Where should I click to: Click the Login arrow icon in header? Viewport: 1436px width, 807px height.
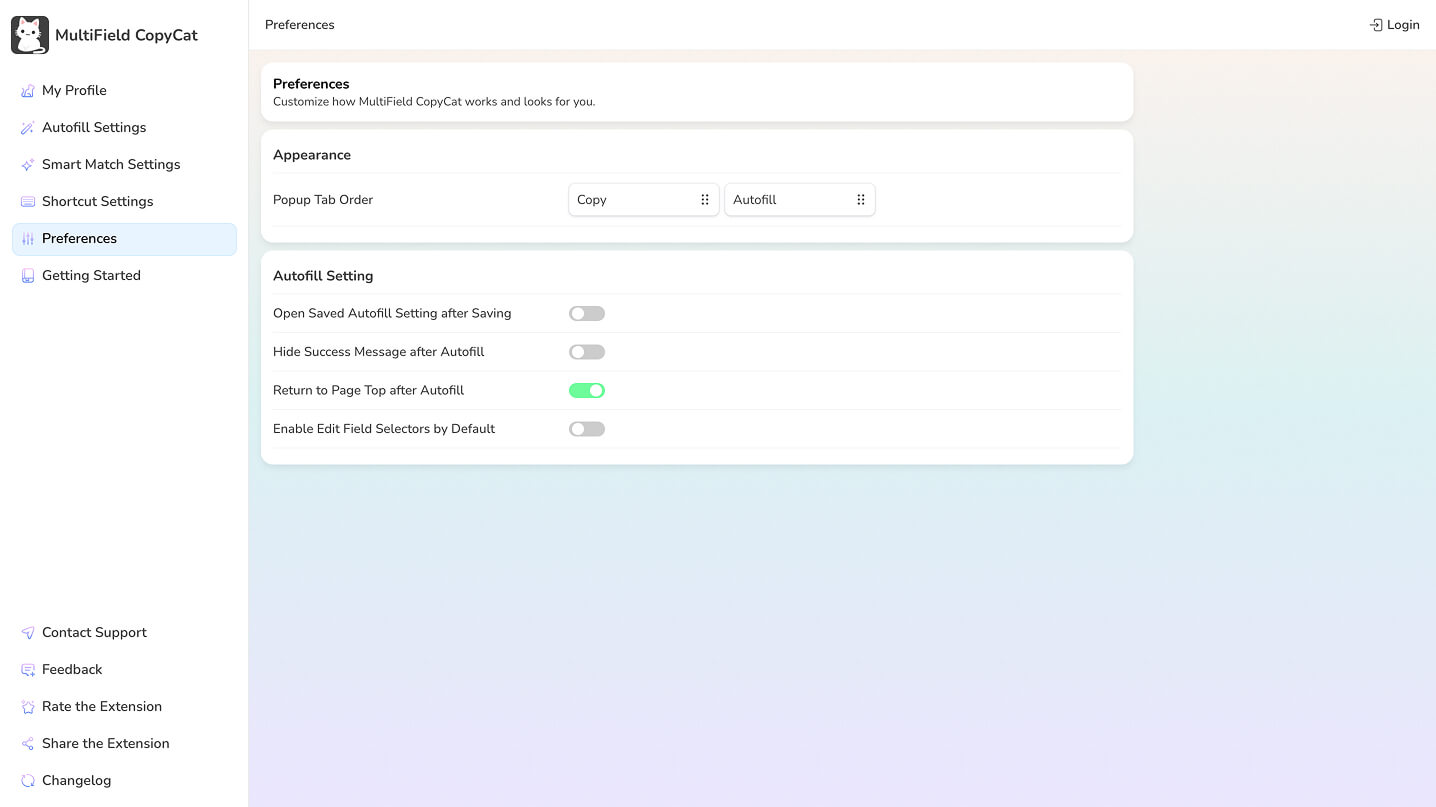pyautogui.click(x=1376, y=25)
